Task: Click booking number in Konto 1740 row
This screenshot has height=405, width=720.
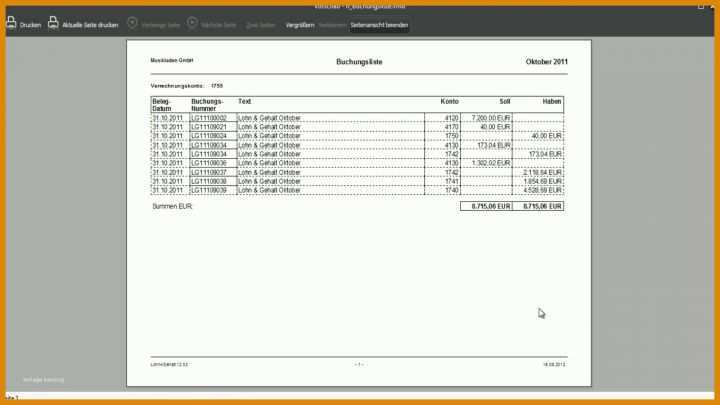Action: pyautogui.click(x=209, y=190)
